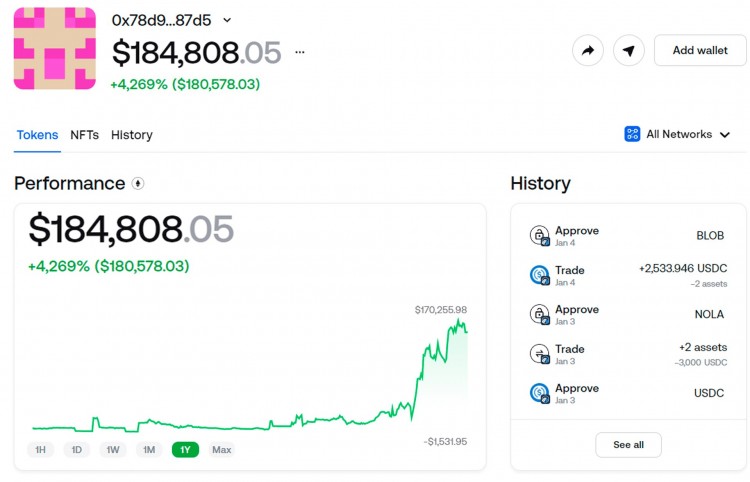Switch chart to Max range

[221, 450]
